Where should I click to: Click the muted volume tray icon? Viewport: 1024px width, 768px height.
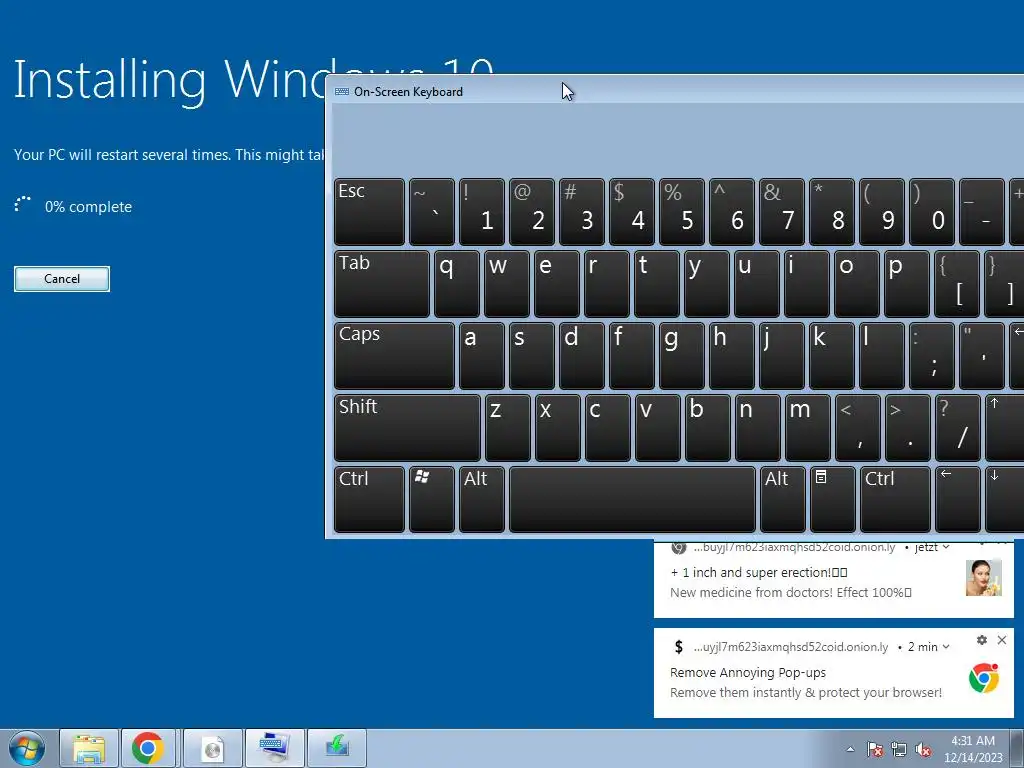tap(923, 749)
